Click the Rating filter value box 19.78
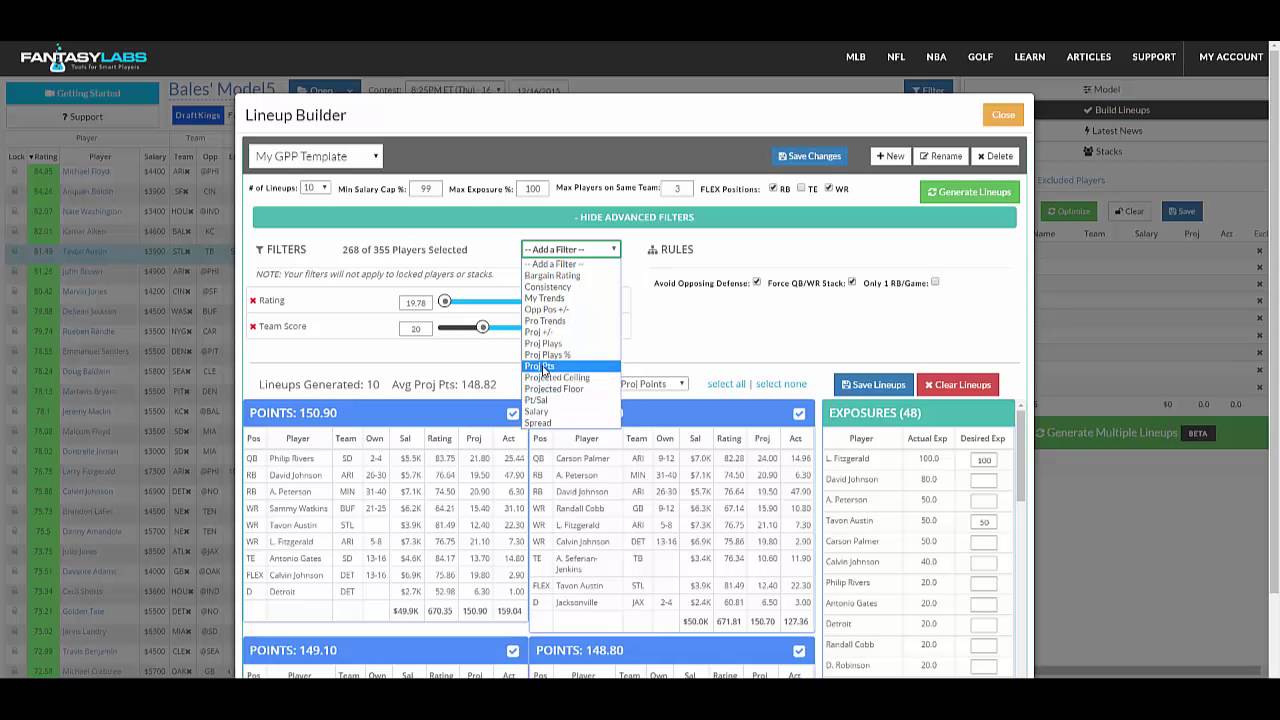Screen dimensions: 1280x720 click(416, 303)
